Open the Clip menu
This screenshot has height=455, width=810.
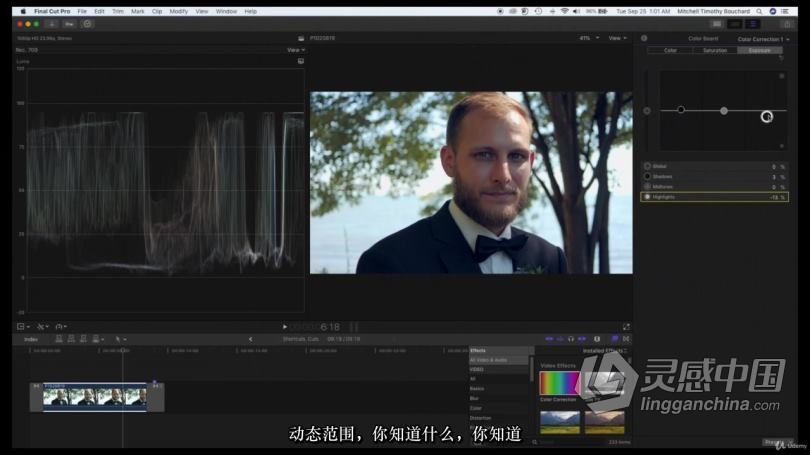[157, 11]
